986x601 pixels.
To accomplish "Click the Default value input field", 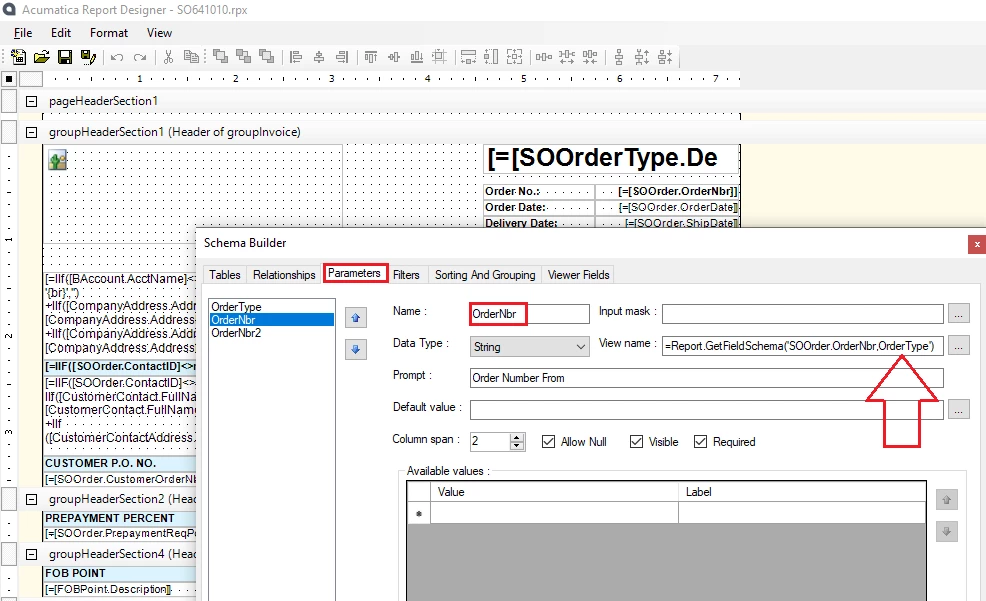I will [x=706, y=410].
